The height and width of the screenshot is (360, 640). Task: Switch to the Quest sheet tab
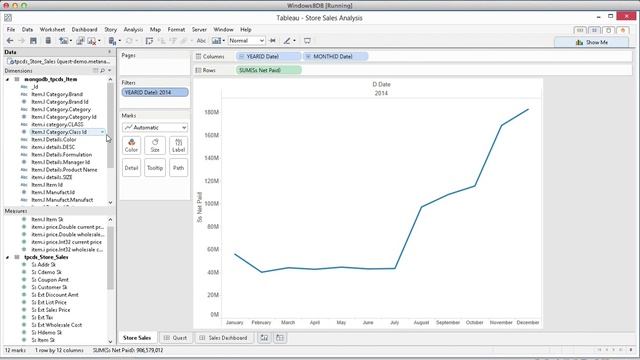point(176,338)
